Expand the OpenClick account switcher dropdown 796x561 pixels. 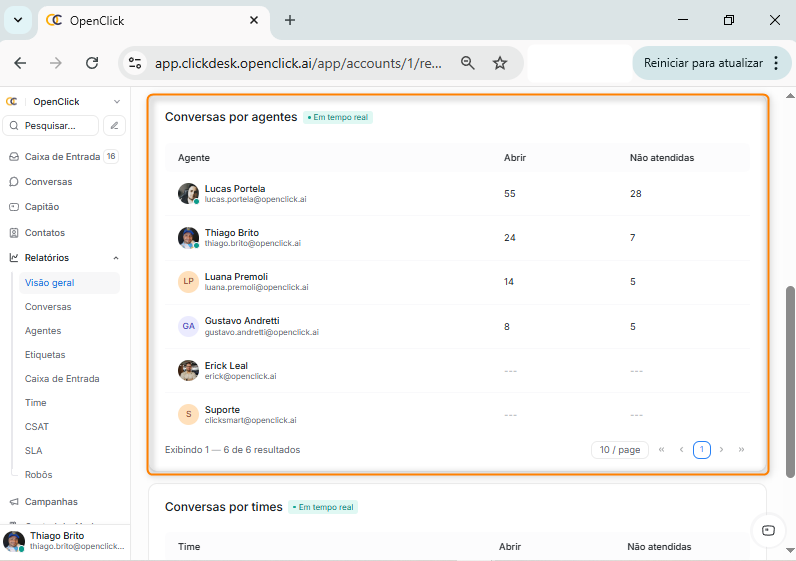[116, 101]
